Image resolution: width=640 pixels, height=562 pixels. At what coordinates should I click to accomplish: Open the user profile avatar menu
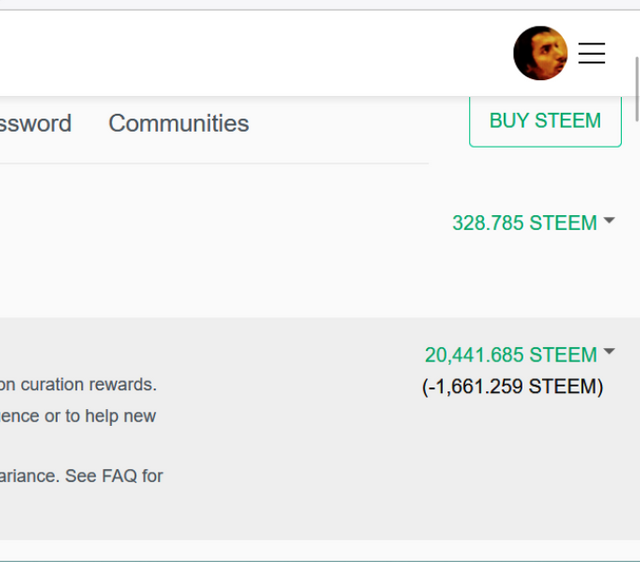tap(540, 53)
